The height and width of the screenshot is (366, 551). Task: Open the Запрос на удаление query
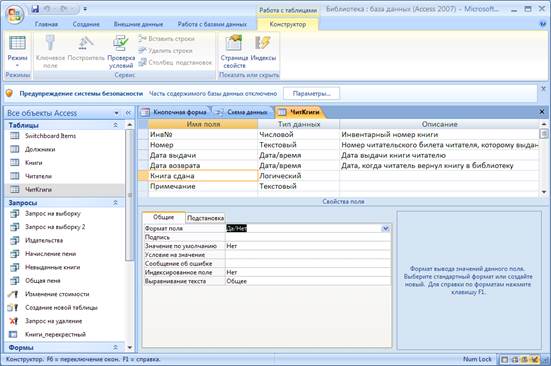tap(53, 321)
